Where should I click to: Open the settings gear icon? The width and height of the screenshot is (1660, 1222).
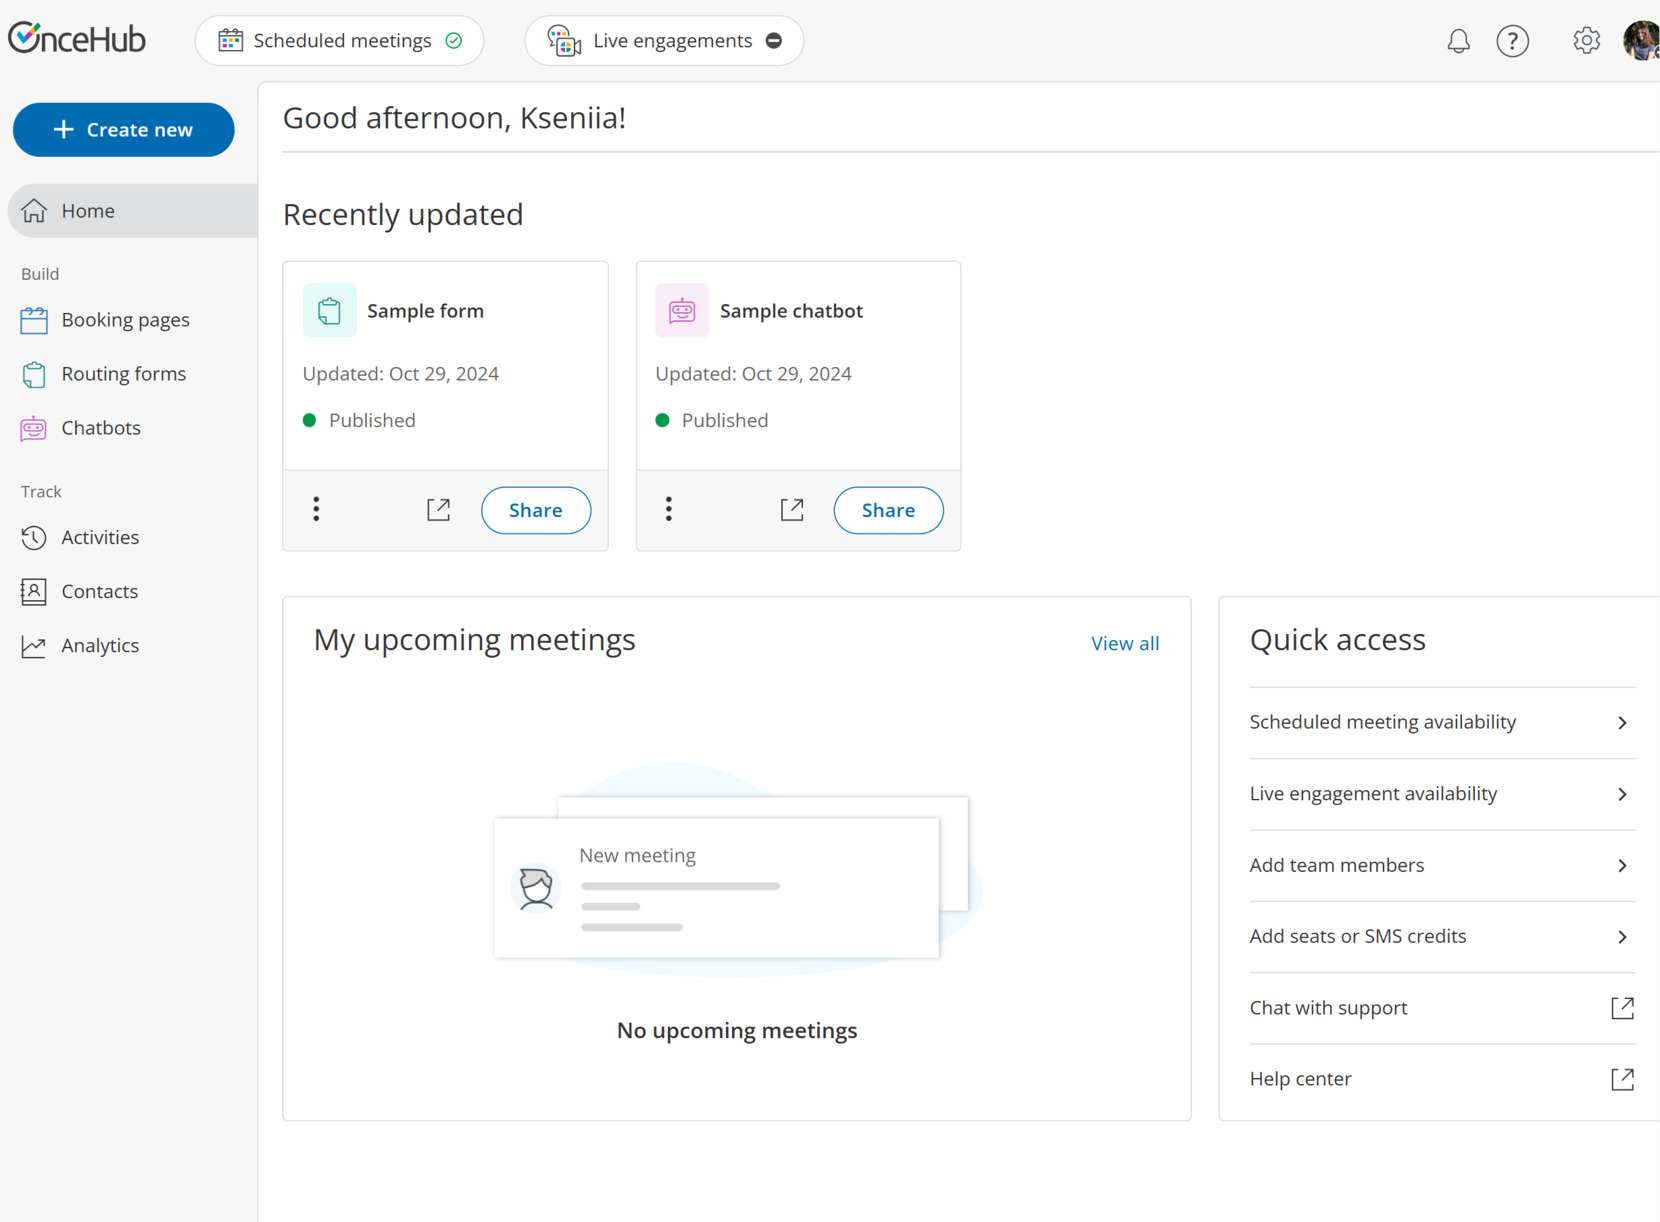[x=1585, y=40]
